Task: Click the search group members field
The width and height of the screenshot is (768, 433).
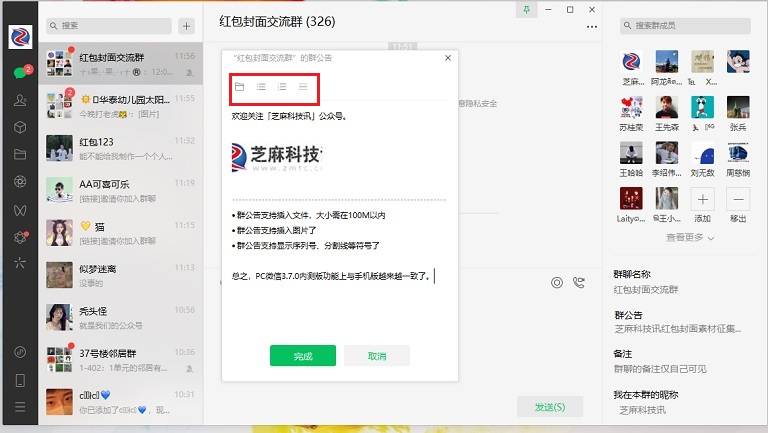Action: tap(685, 25)
